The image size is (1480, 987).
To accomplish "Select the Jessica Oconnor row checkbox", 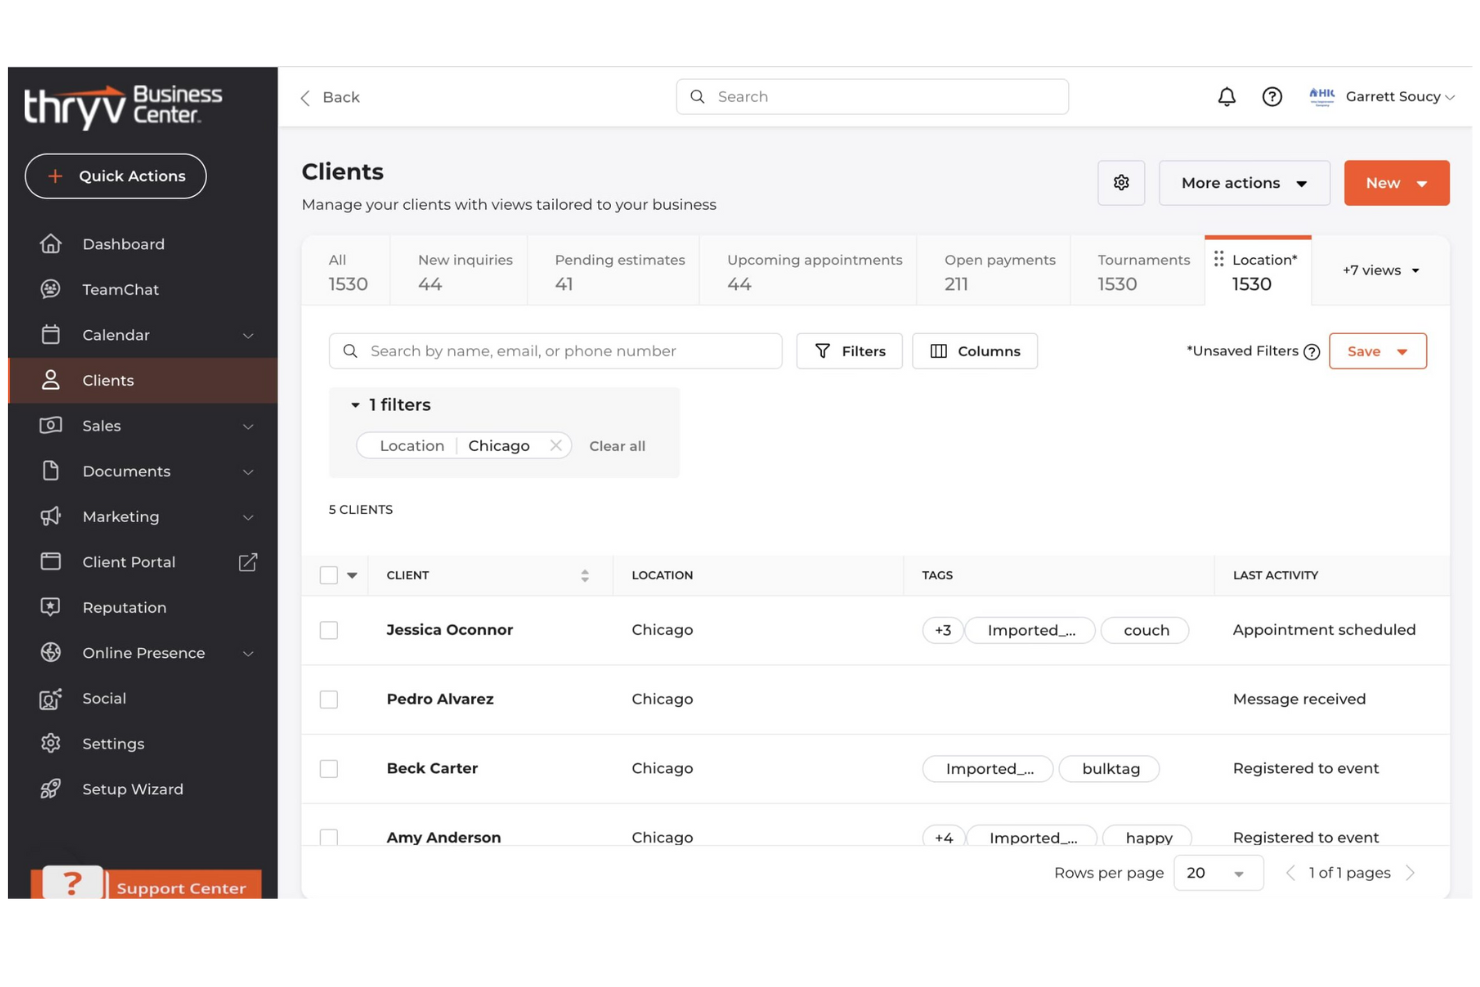I will [x=328, y=630].
